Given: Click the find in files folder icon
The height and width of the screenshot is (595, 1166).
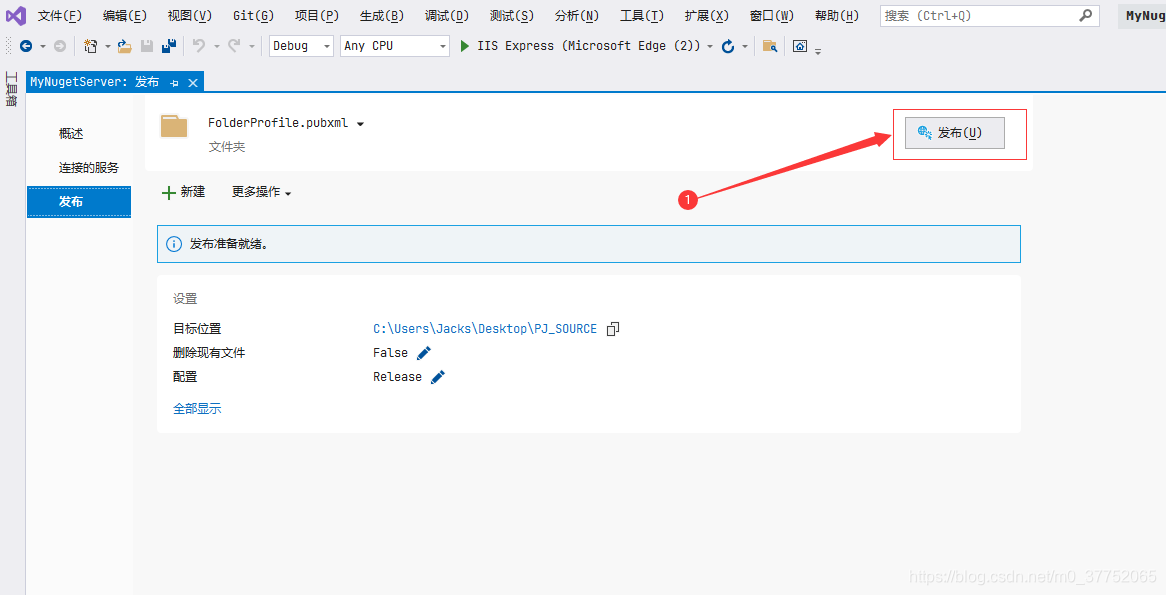Looking at the screenshot, I should (x=770, y=46).
